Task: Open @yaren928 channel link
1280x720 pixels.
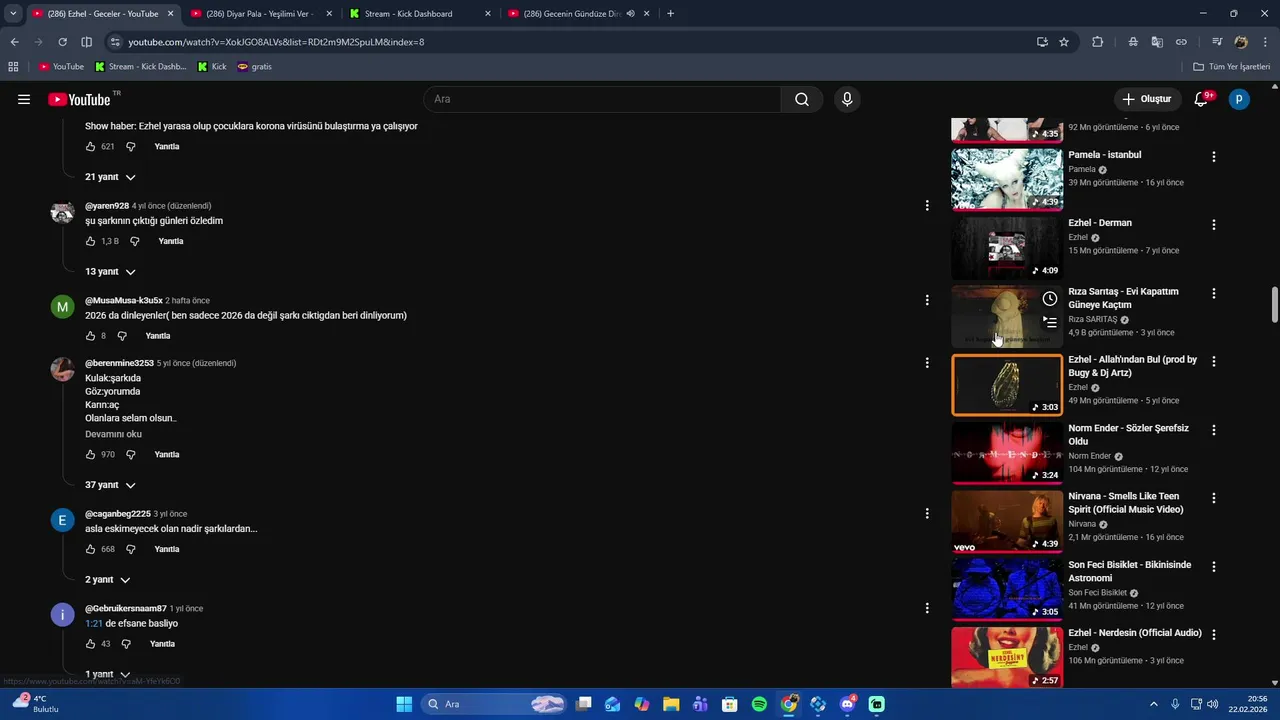Action: click(x=107, y=206)
